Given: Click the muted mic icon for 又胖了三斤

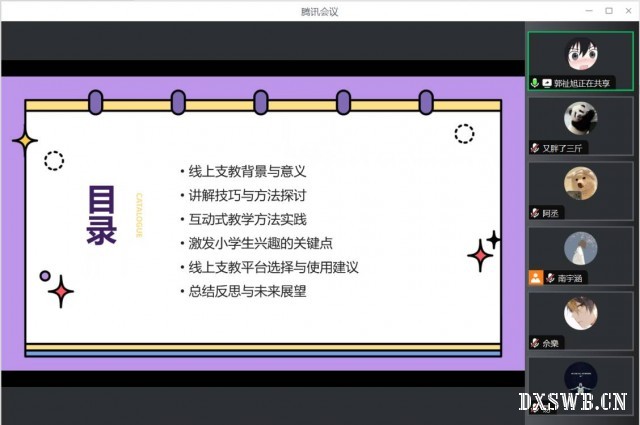Looking at the screenshot, I should [x=535, y=148].
